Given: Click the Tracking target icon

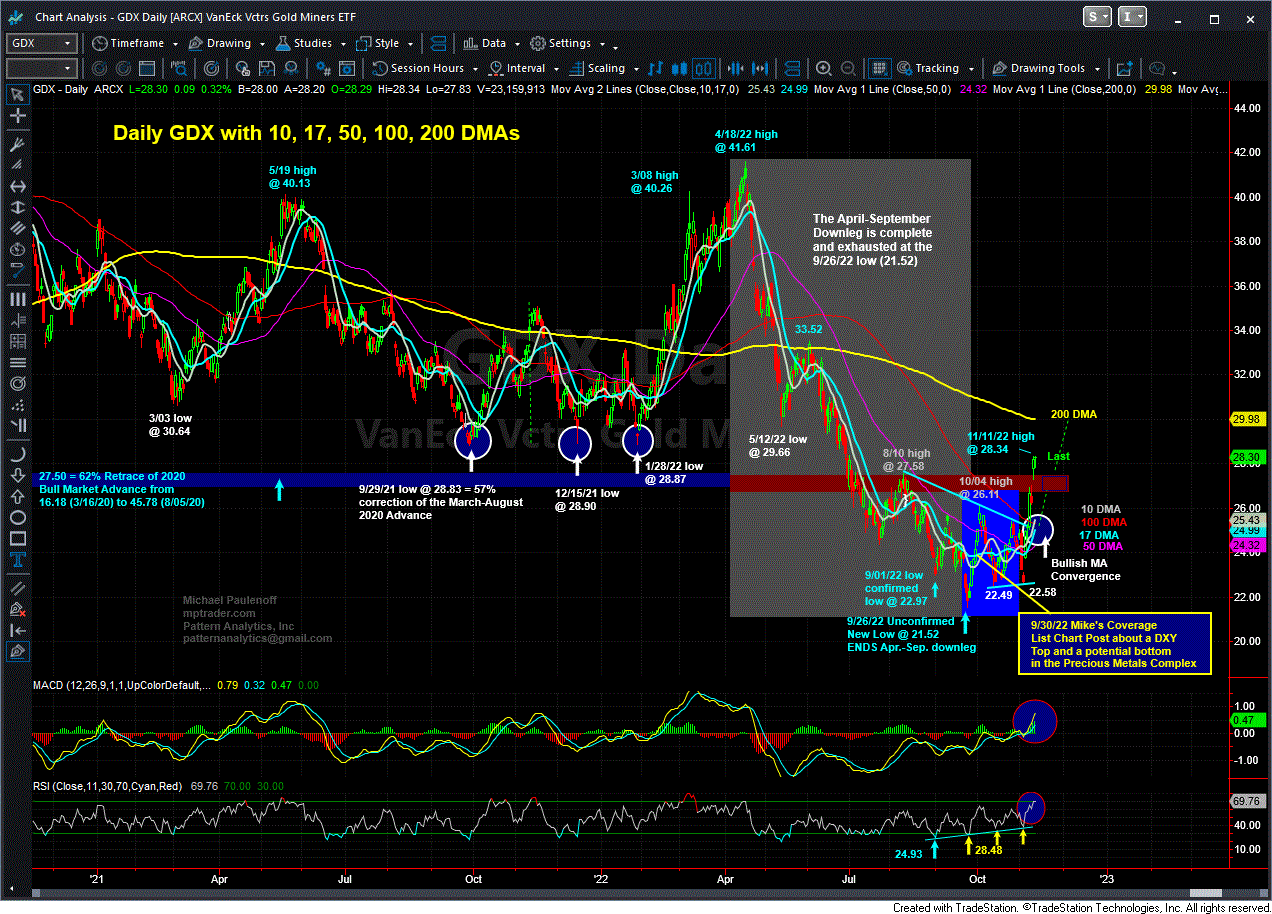Looking at the screenshot, I should pyautogui.click(x=905, y=69).
